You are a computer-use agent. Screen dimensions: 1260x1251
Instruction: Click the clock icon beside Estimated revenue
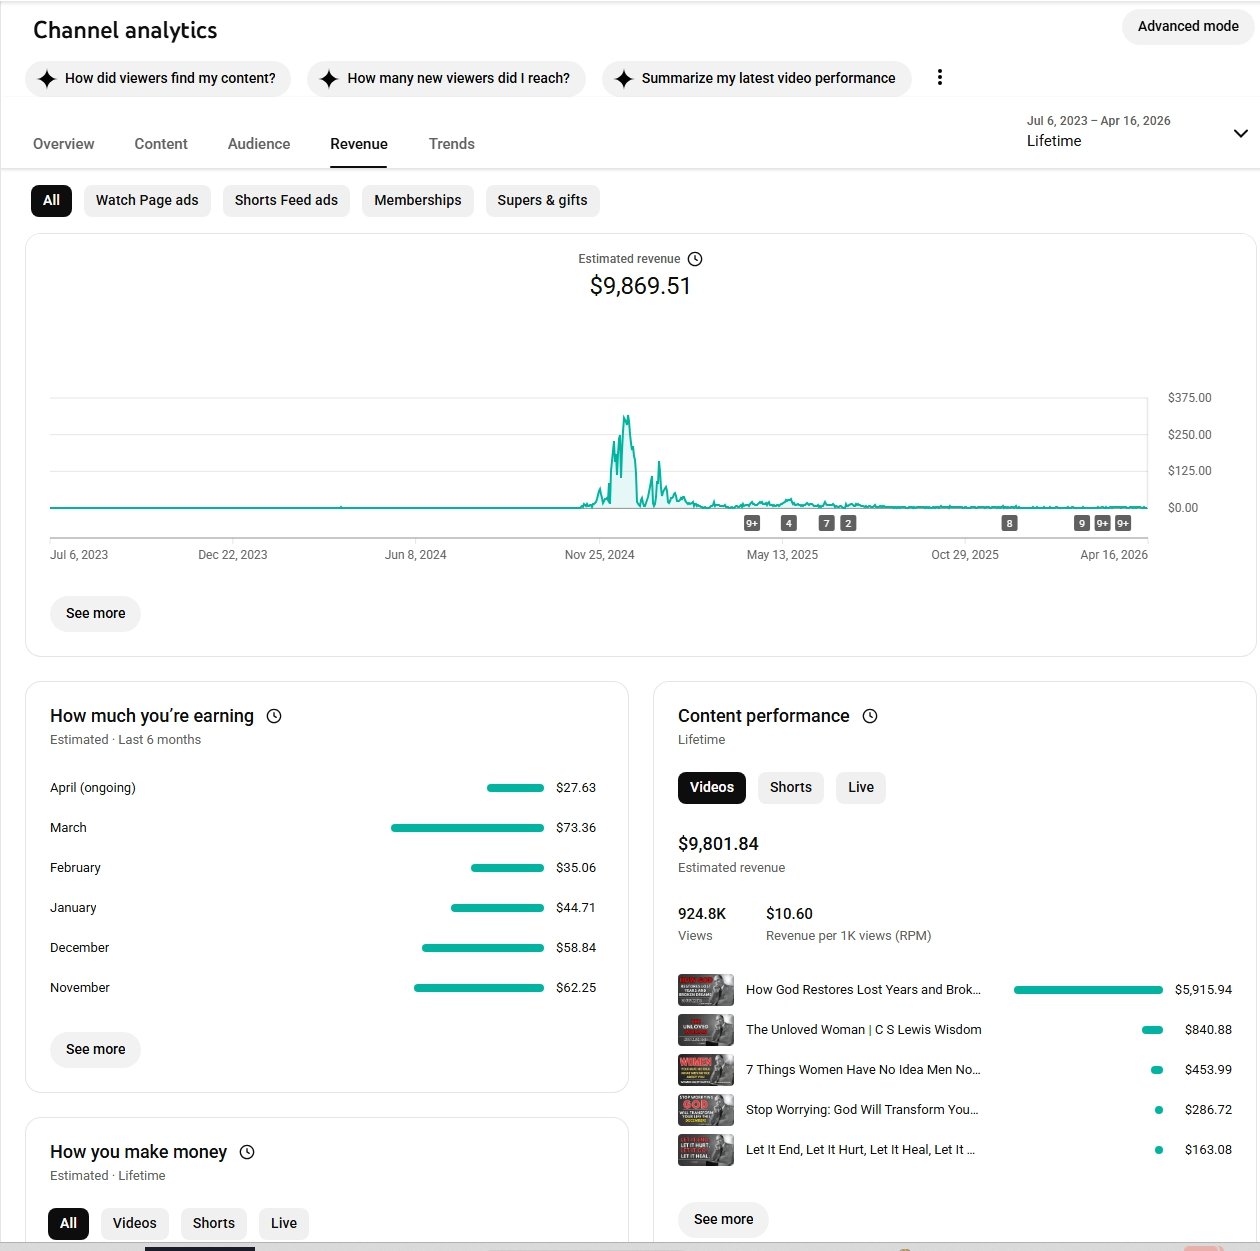click(x=695, y=259)
